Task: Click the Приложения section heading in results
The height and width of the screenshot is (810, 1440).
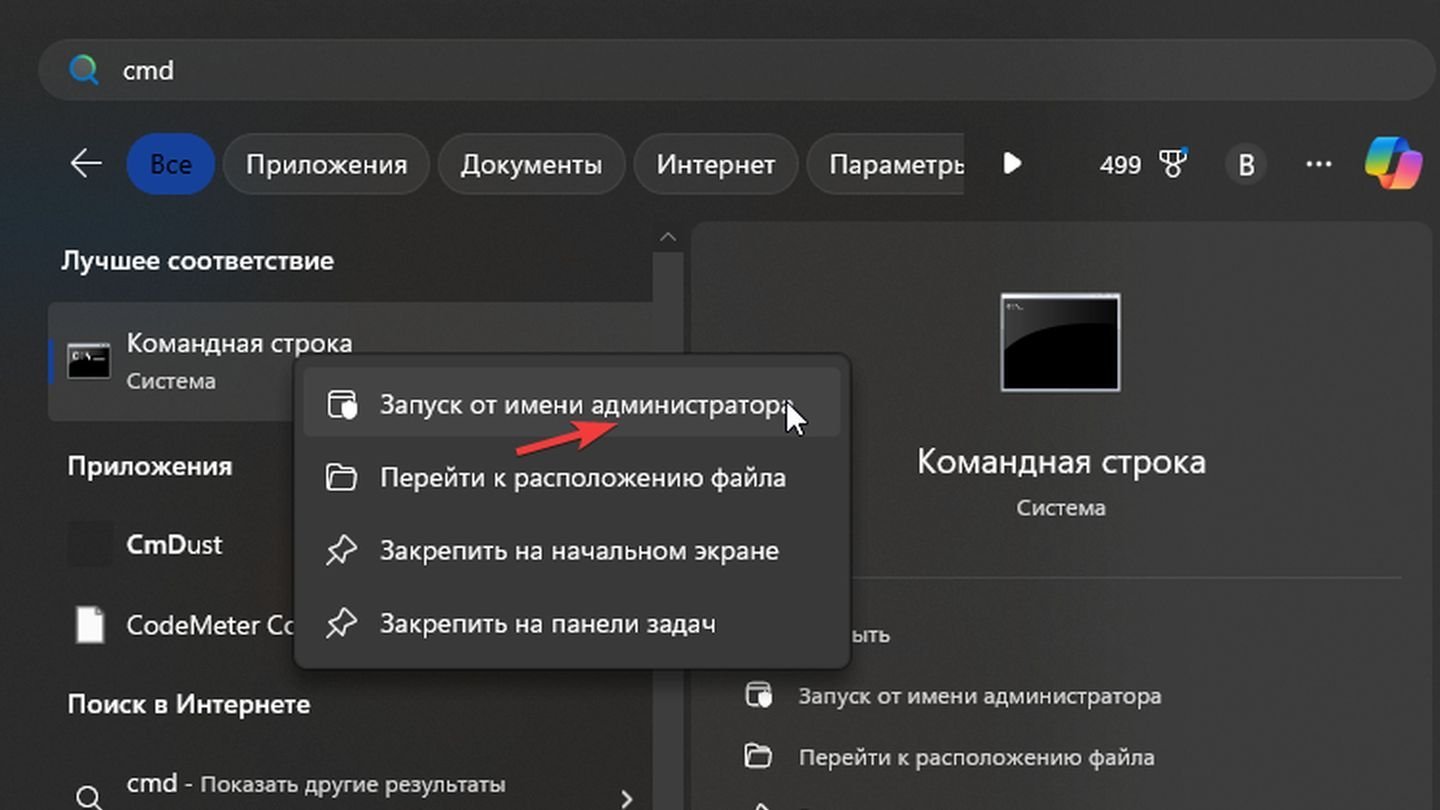Action: click(x=150, y=466)
